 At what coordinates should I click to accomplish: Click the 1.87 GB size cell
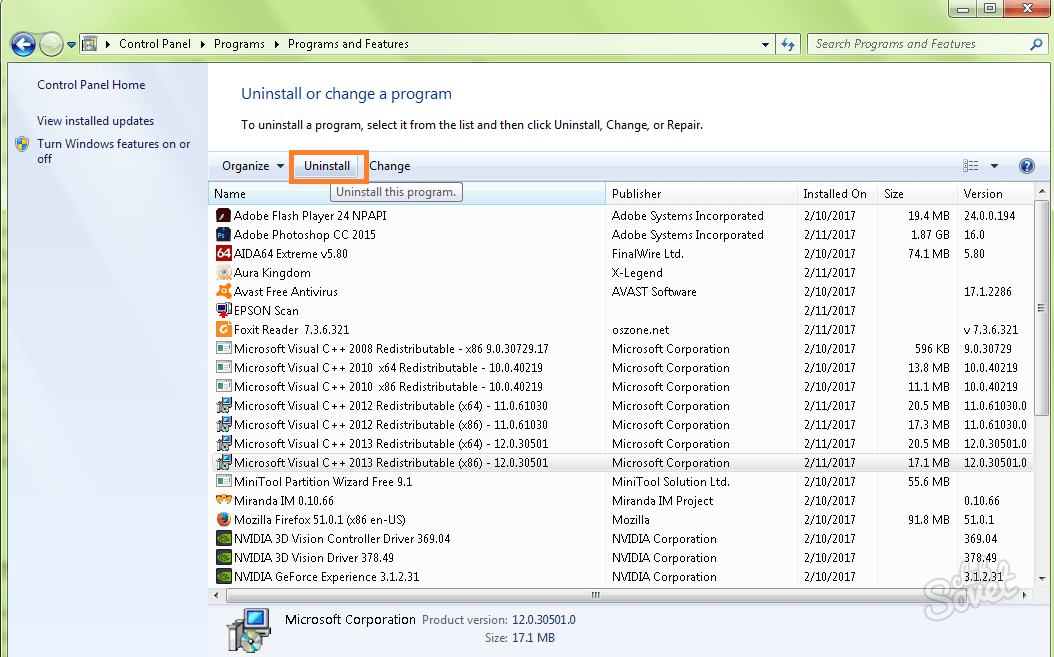click(930, 235)
